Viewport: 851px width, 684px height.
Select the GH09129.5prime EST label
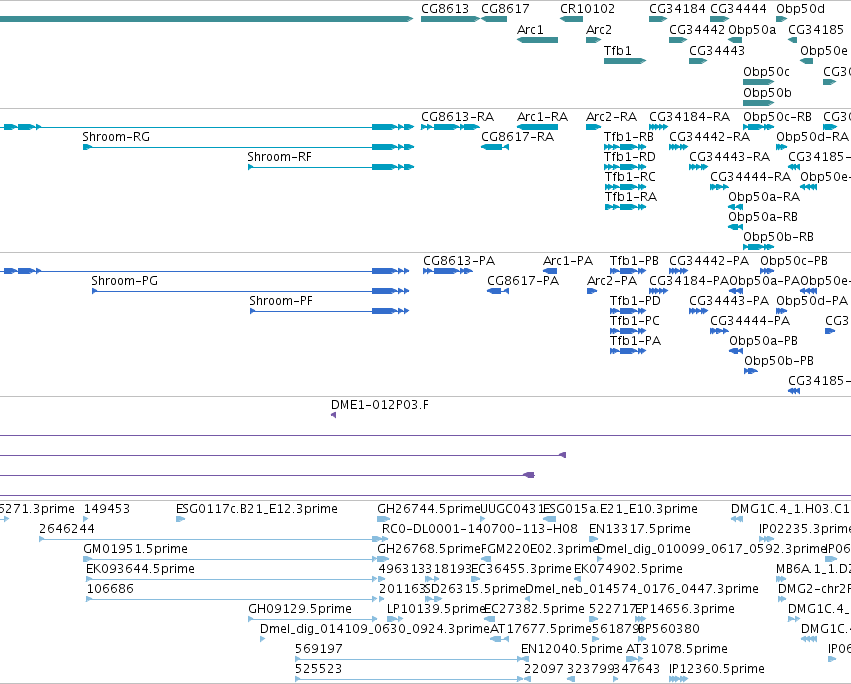(300, 610)
